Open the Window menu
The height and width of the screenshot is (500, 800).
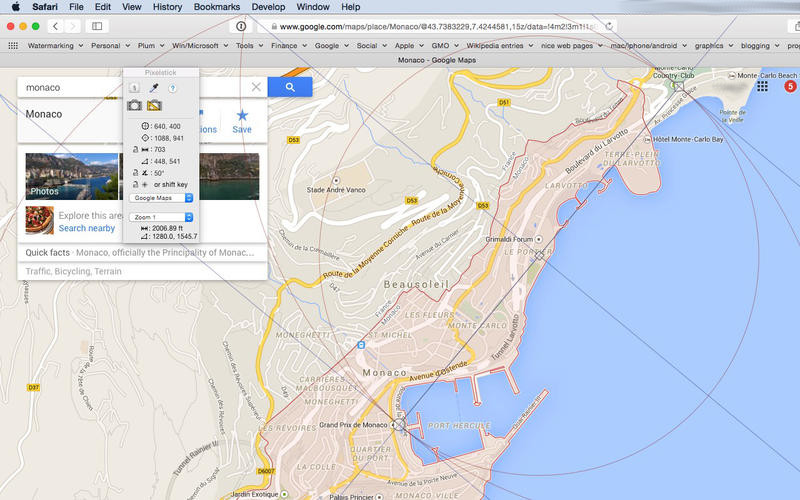313,7
